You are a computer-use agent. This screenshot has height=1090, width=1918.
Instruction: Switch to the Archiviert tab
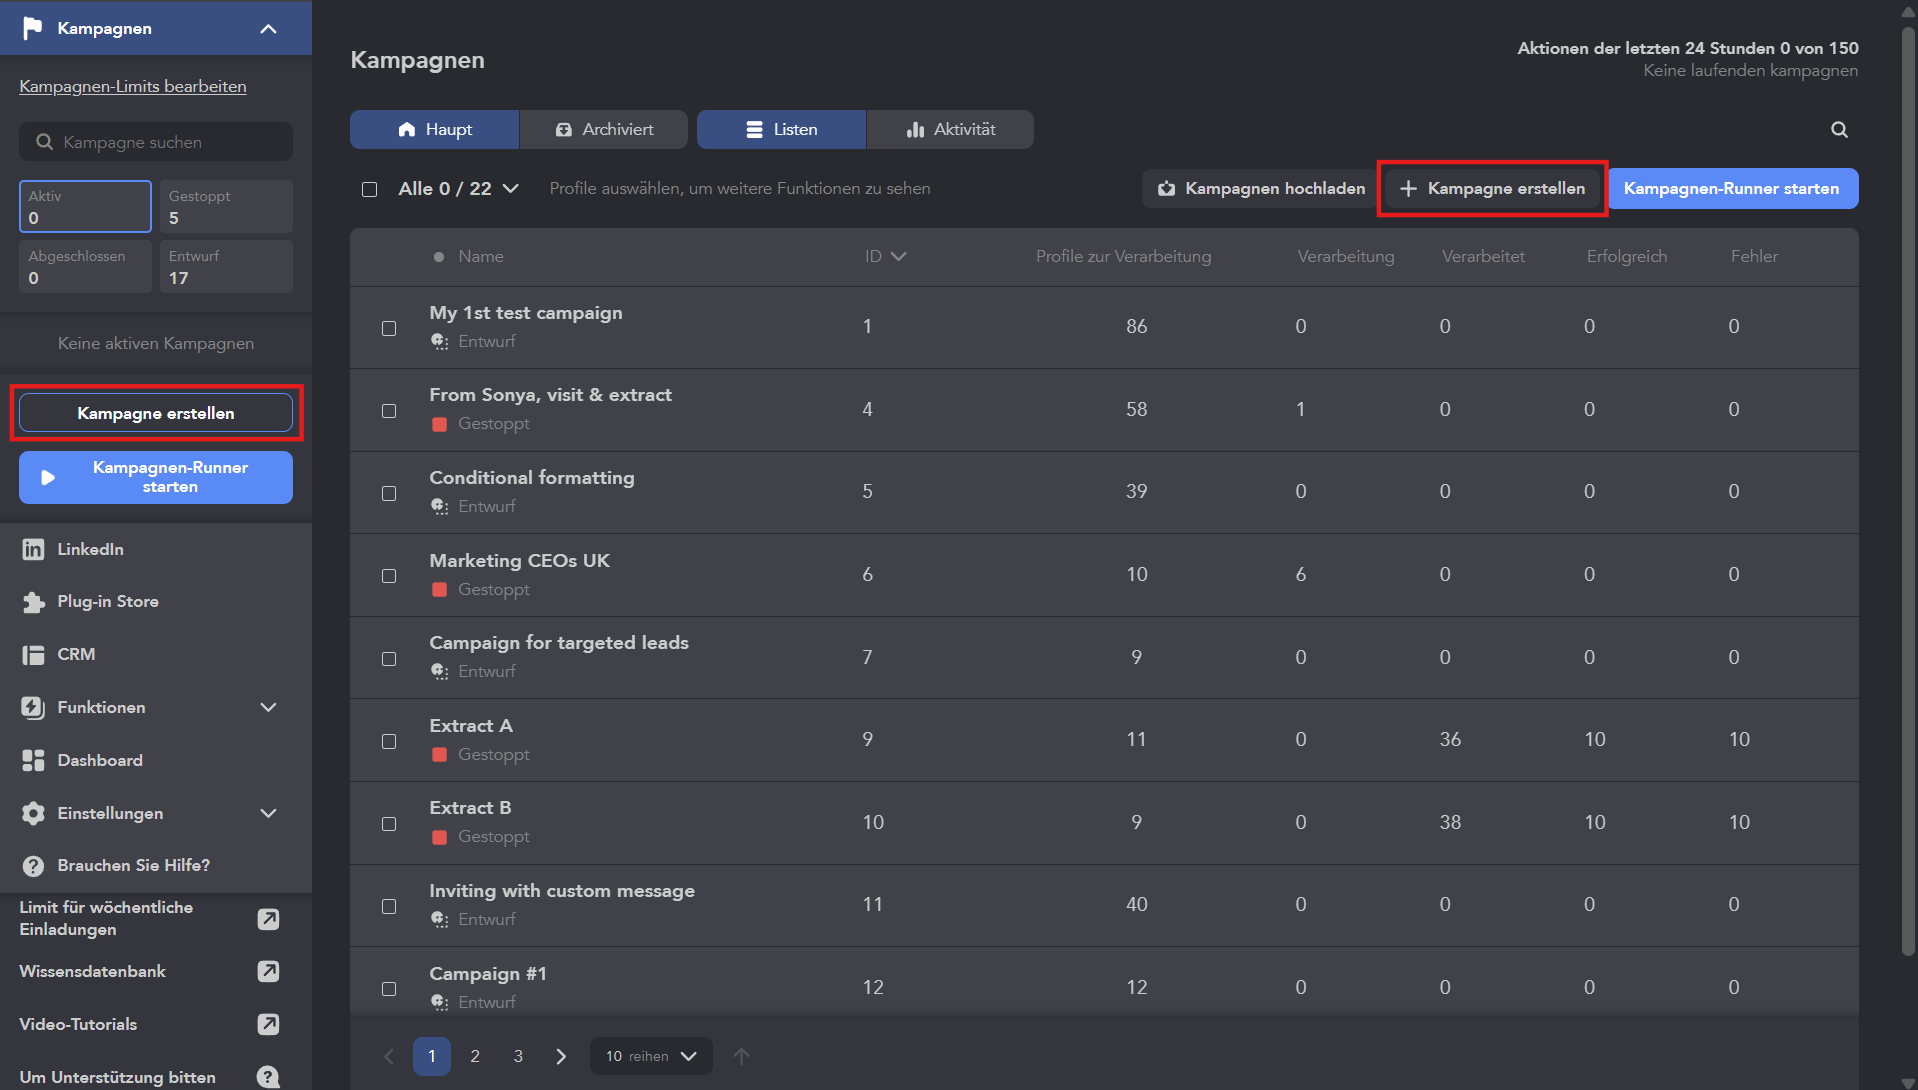(x=604, y=130)
